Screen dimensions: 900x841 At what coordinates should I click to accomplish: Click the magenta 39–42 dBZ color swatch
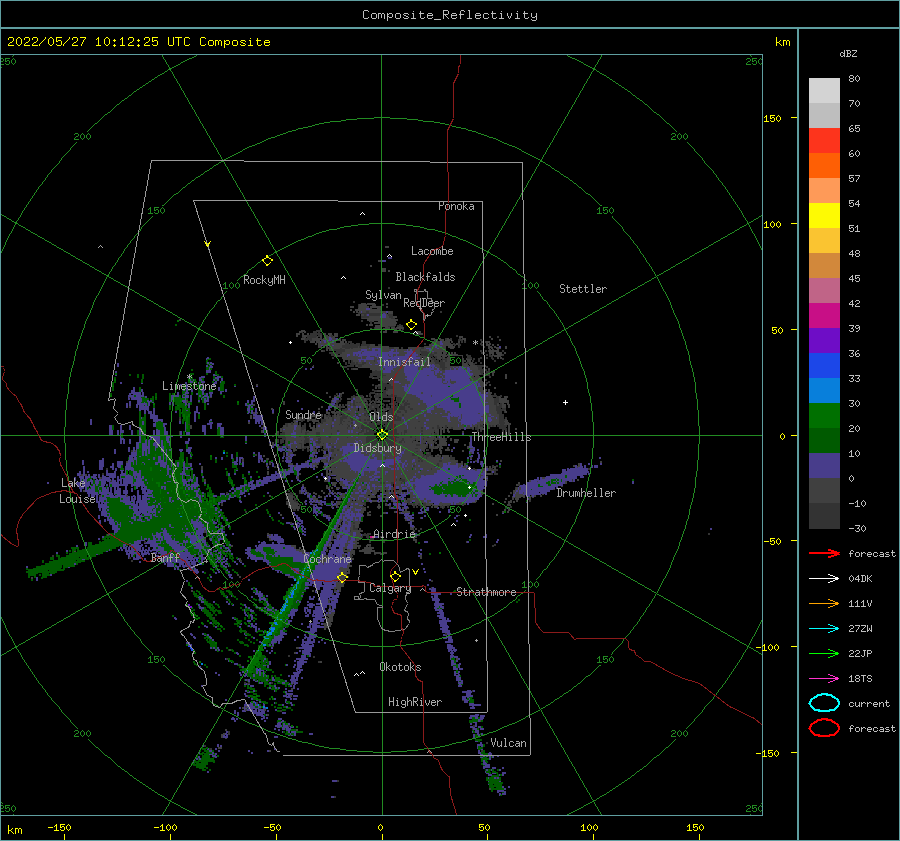[824, 315]
